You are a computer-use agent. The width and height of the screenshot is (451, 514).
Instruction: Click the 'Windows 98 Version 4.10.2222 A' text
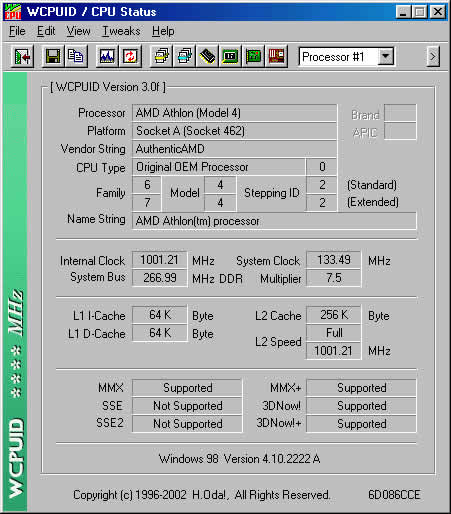pyautogui.click(x=239, y=459)
